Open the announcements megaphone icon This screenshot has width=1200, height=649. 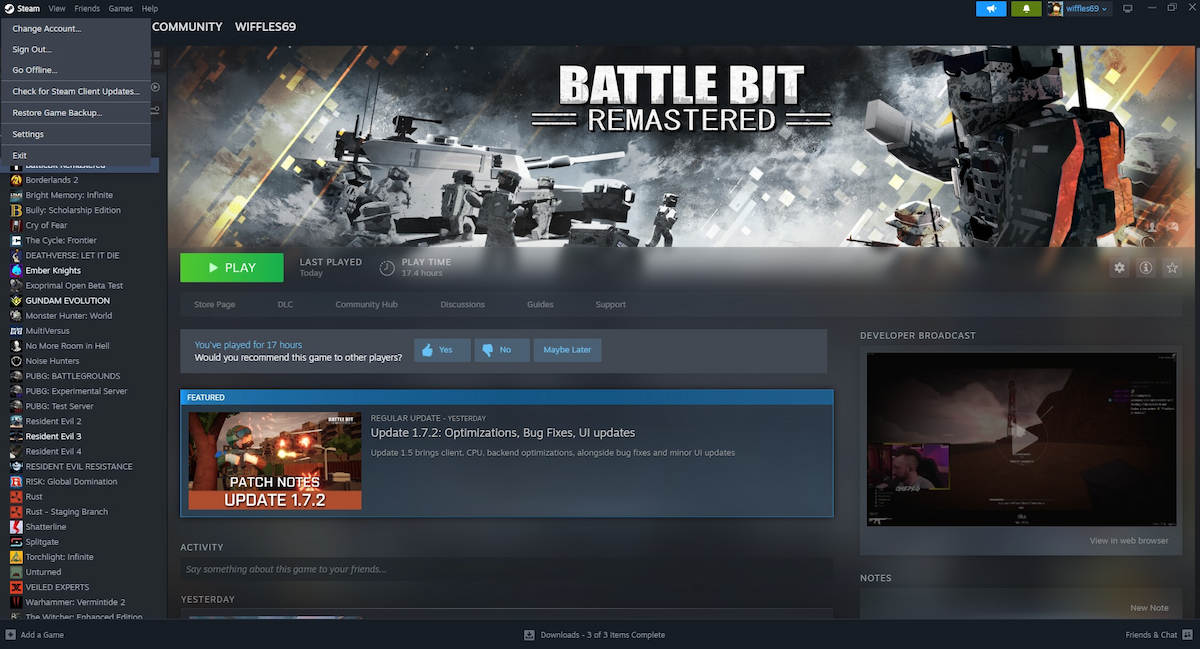[991, 9]
